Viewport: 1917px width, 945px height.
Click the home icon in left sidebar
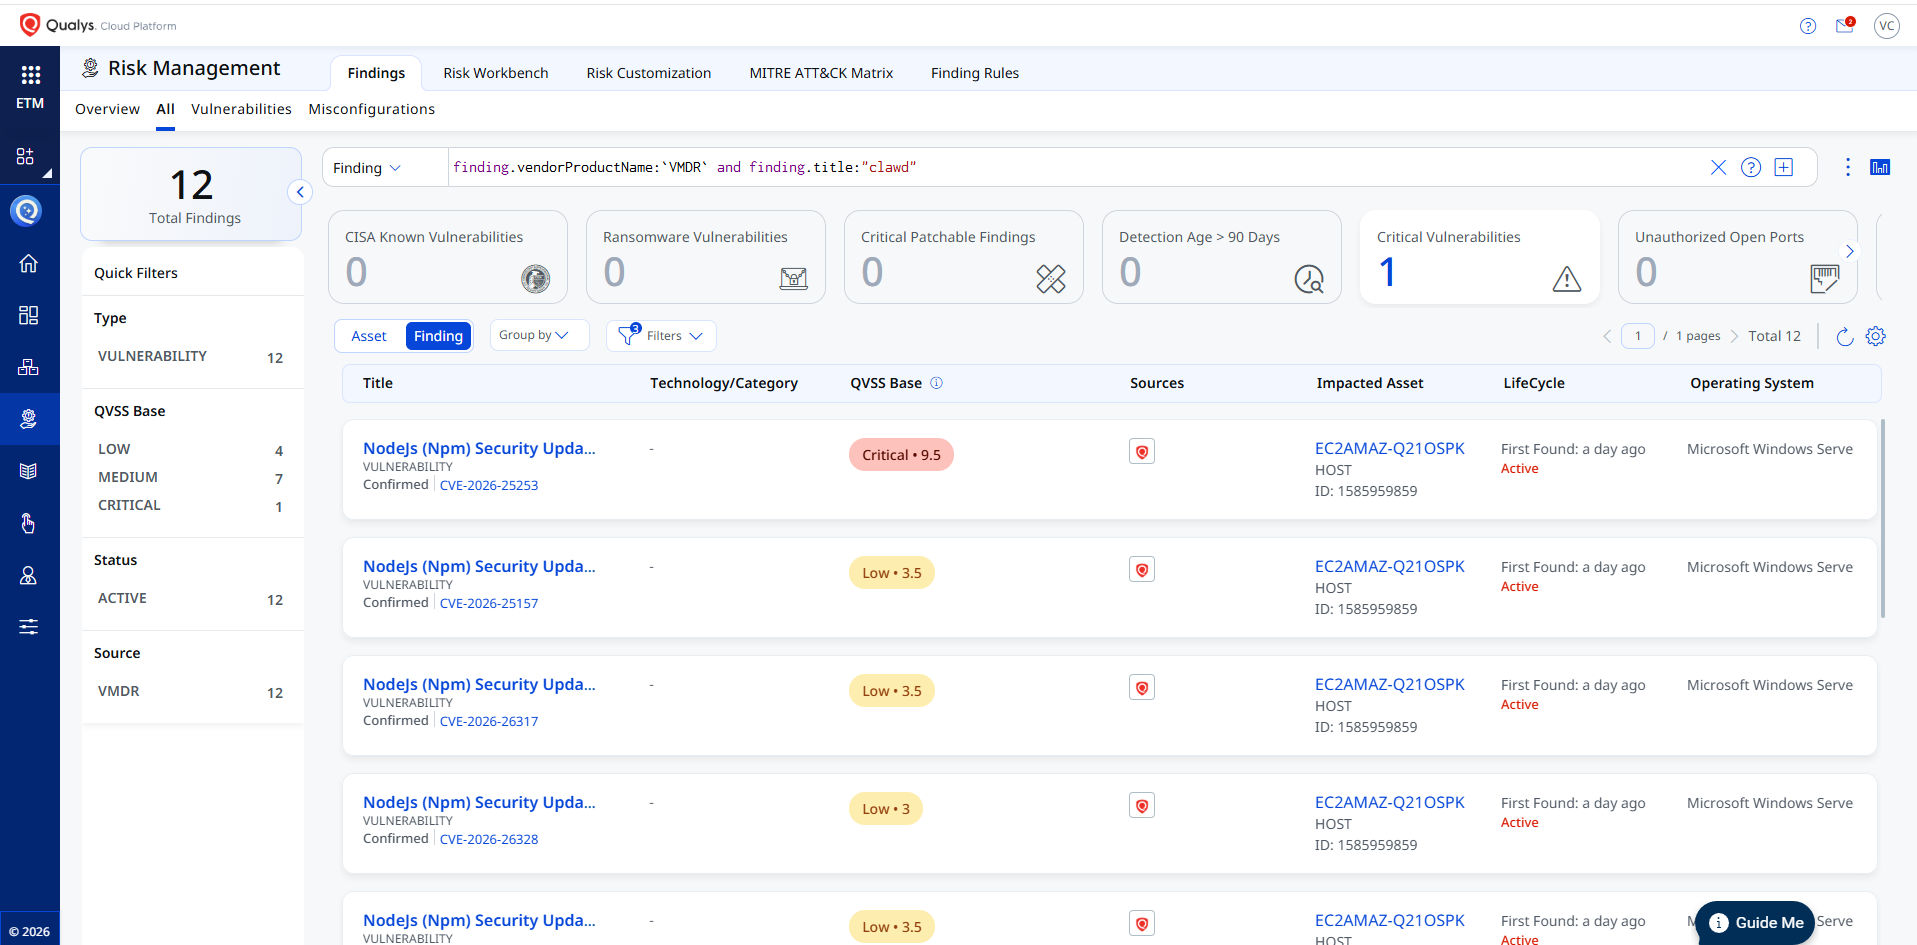click(29, 263)
